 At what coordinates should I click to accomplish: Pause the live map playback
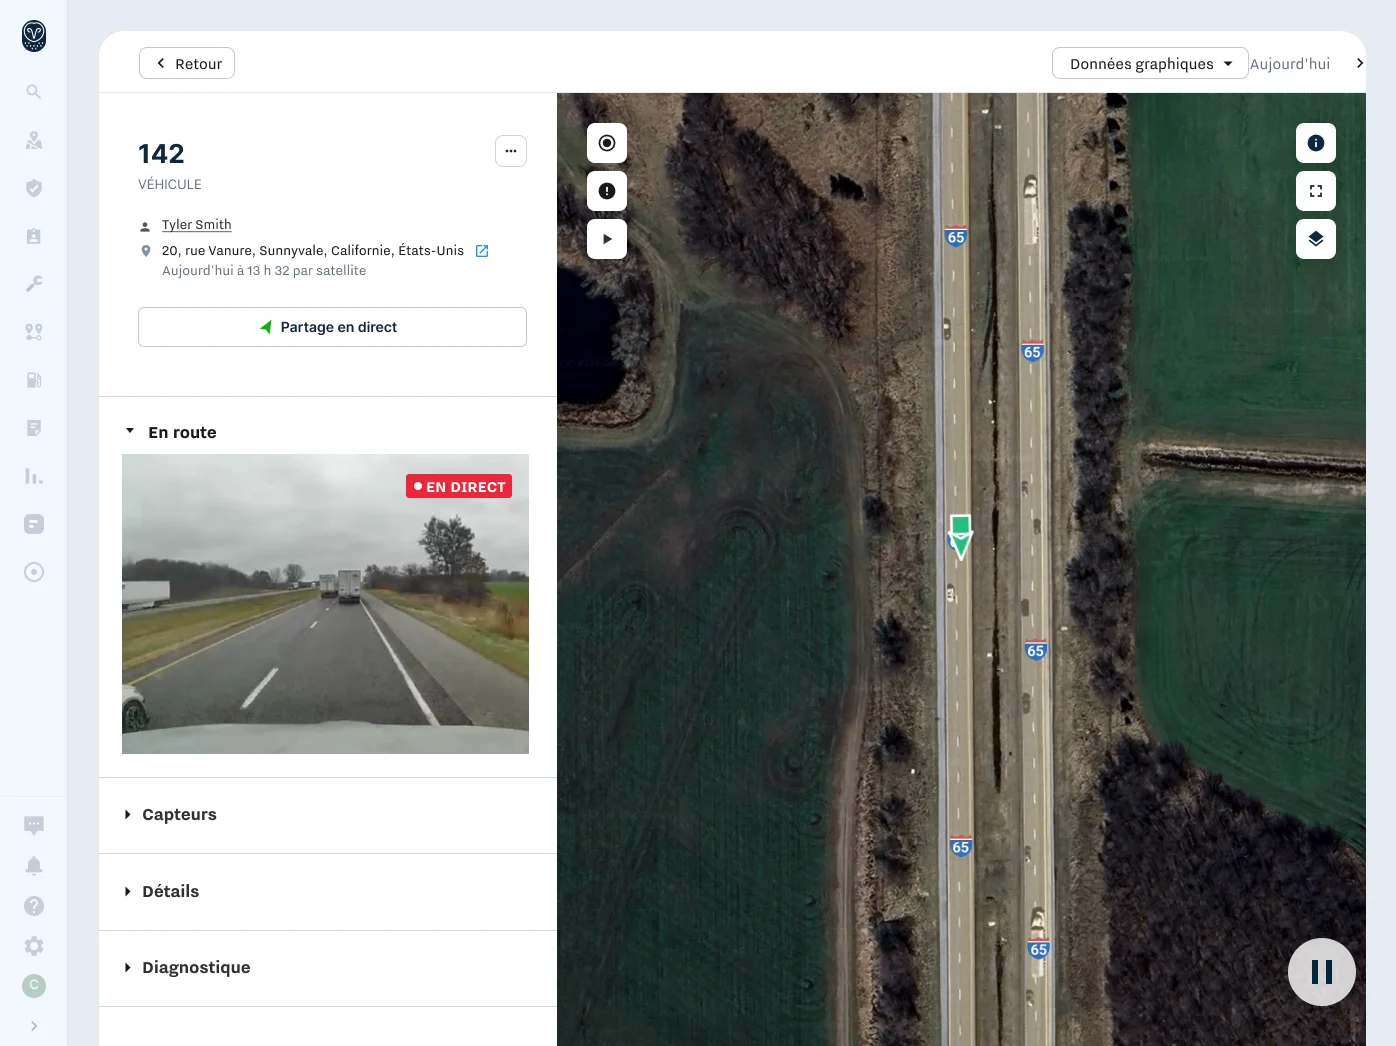[1321, 971]
